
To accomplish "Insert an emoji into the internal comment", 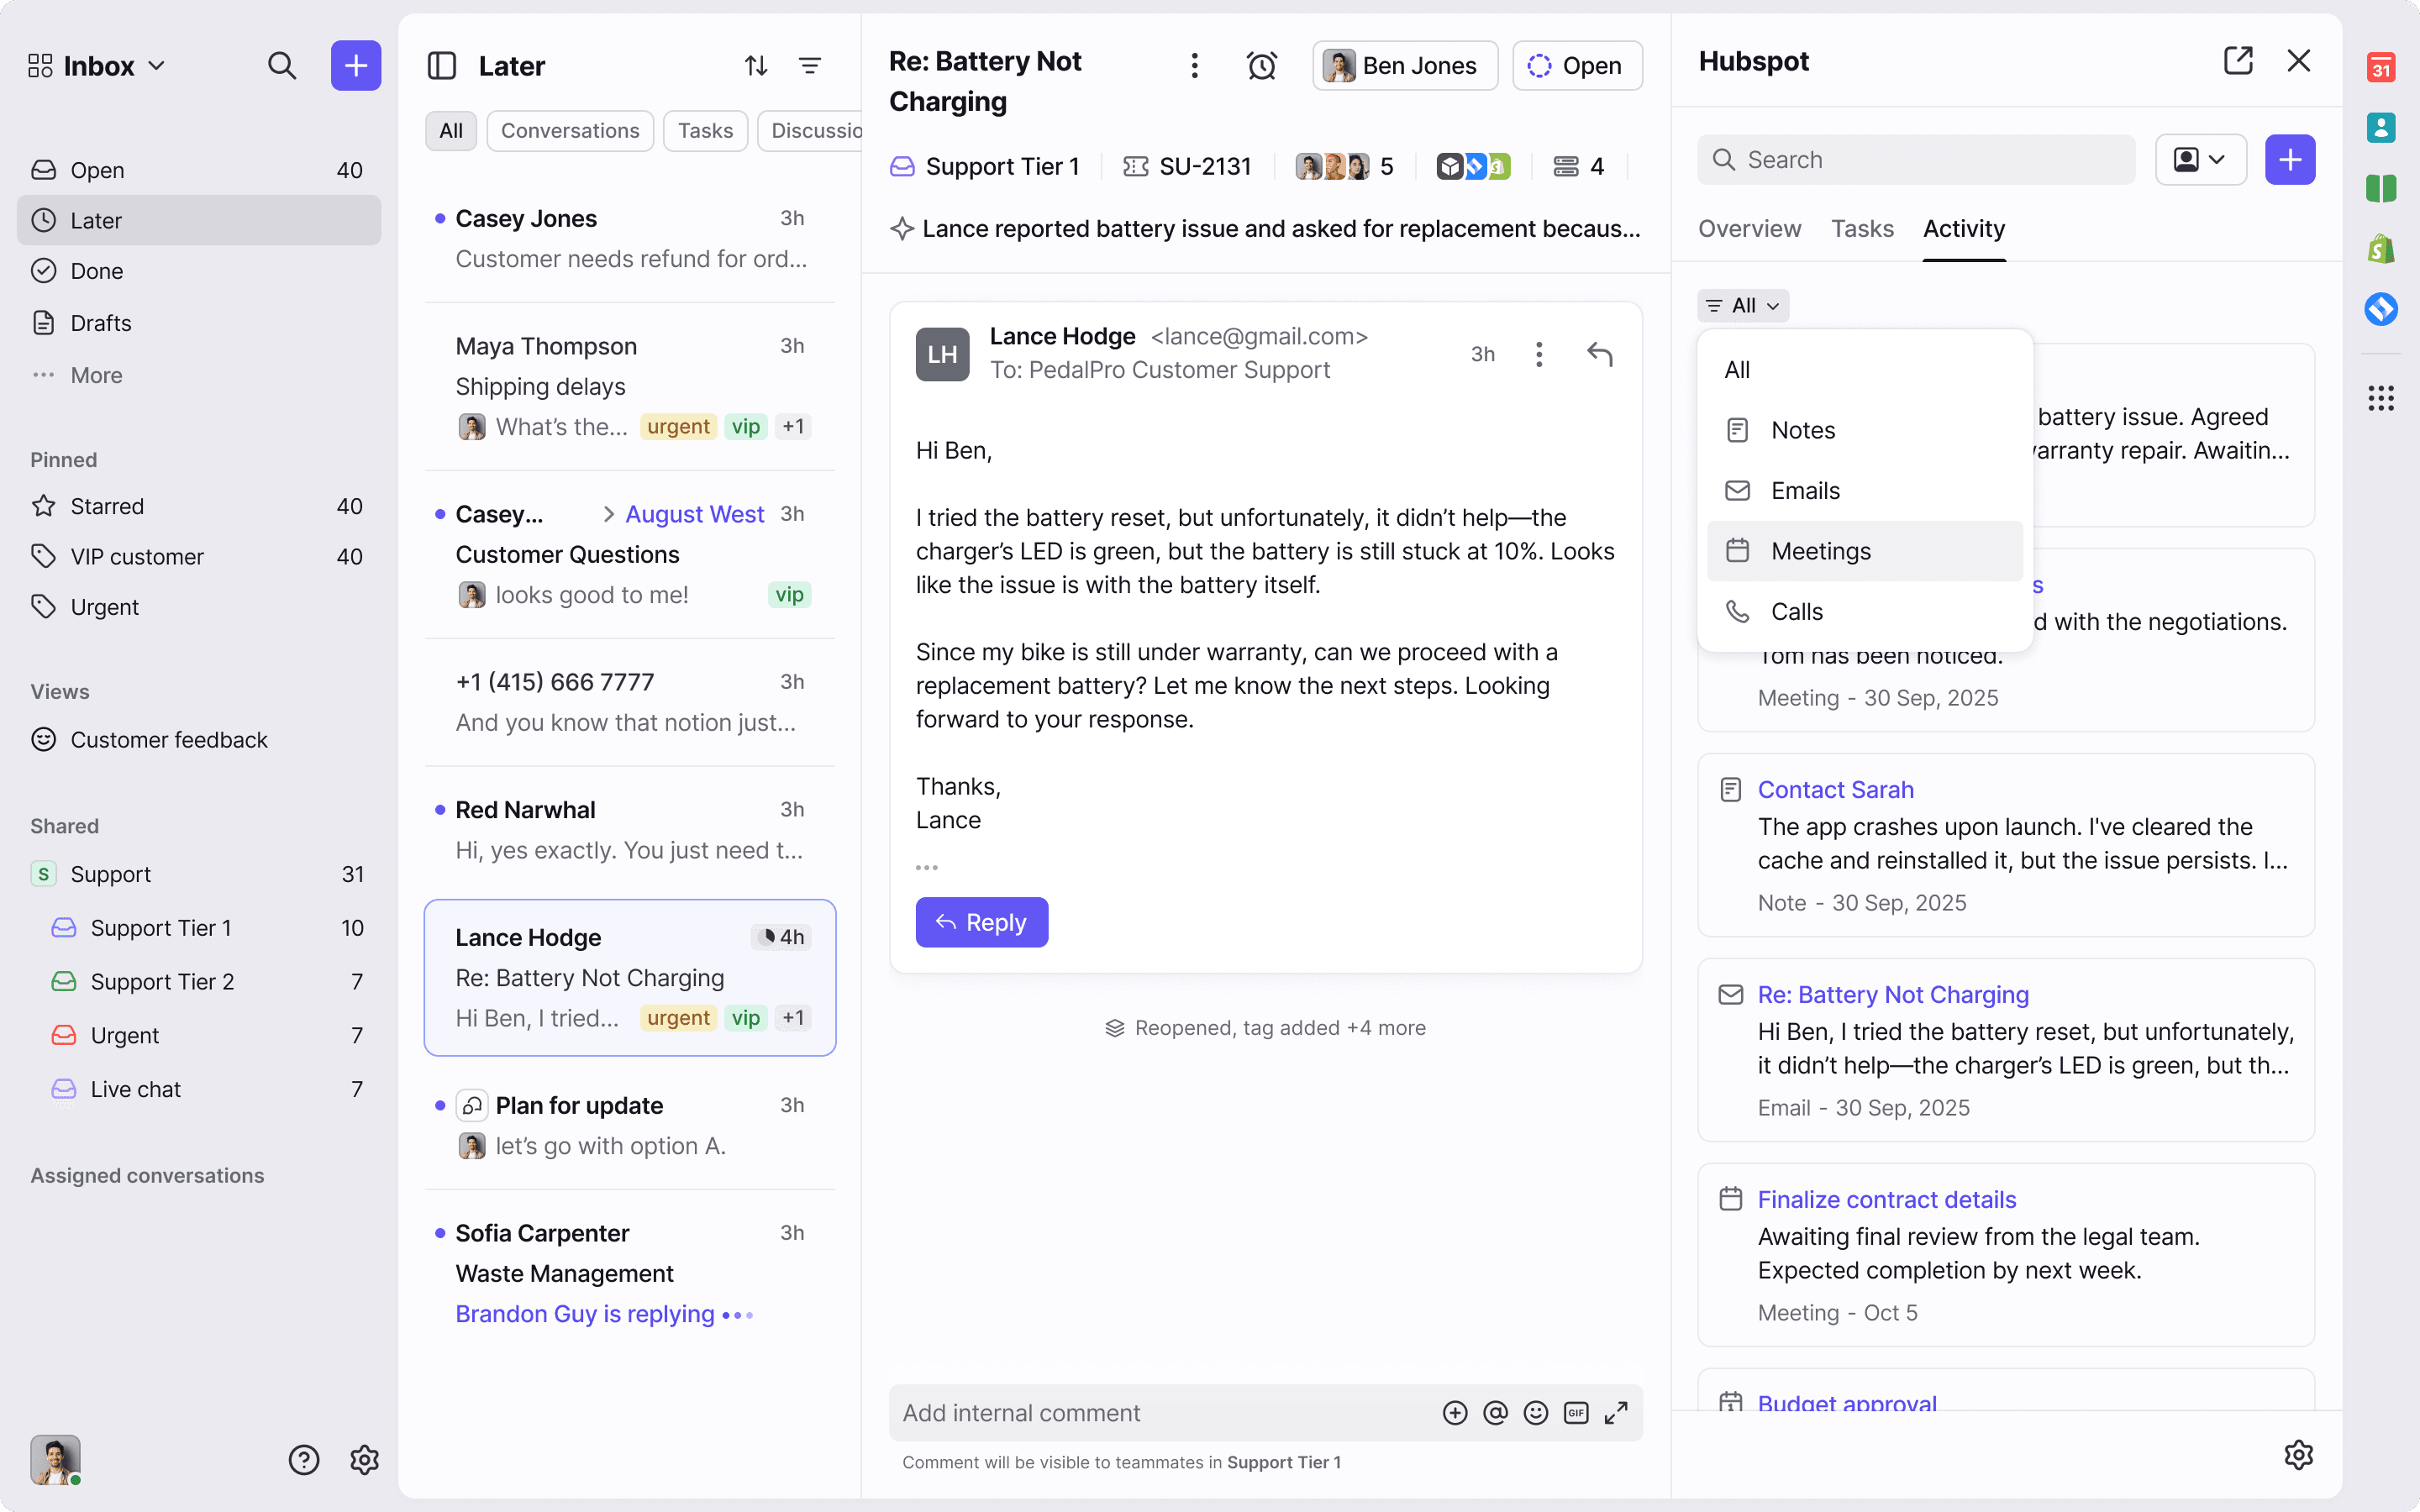I will click(x=1535, y=1412).
